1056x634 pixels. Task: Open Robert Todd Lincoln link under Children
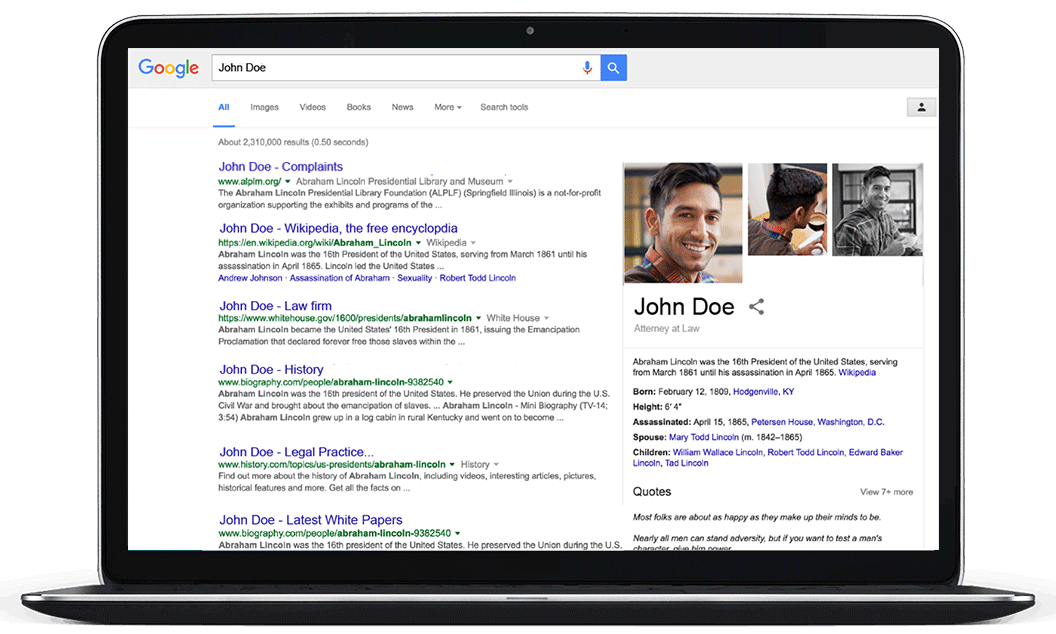pyautogui.click(x=805, y=453)
